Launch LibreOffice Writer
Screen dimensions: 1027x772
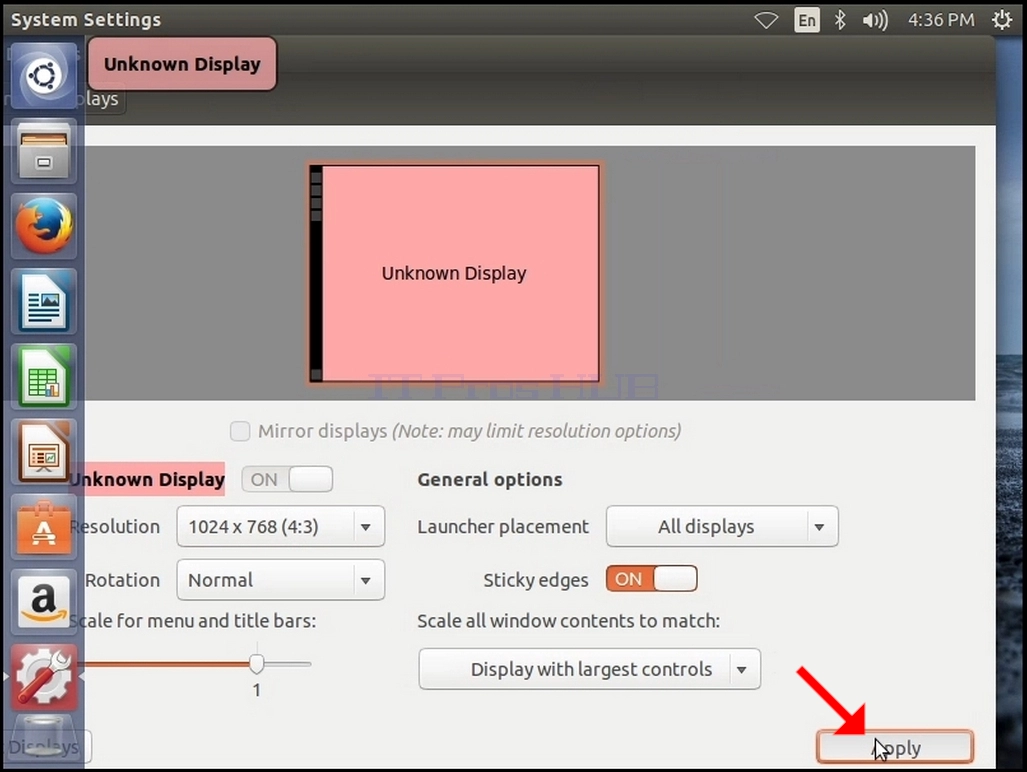(44, 301)
